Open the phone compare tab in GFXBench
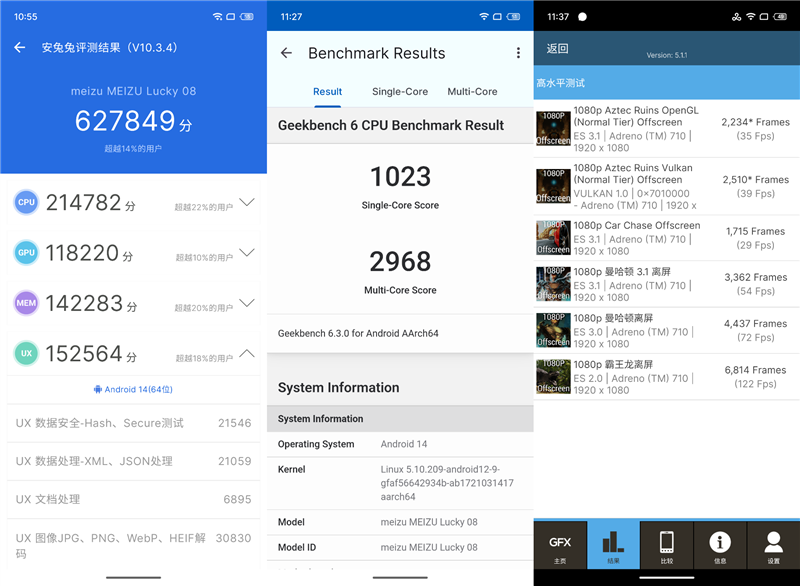800x586 pixels. (x=667, y=545)
